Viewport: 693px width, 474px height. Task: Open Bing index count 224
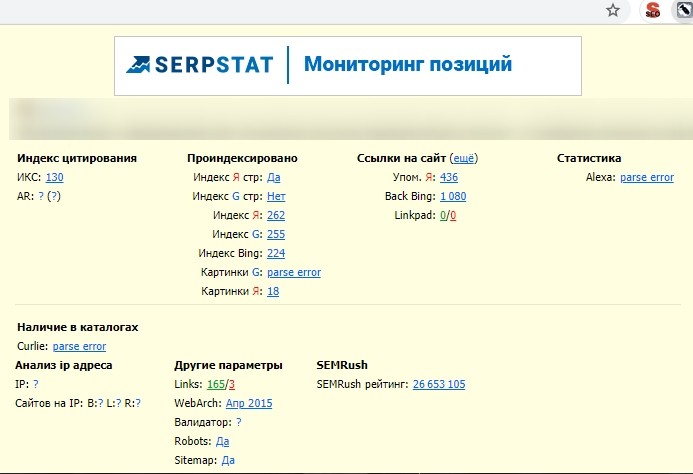point(276,253)
